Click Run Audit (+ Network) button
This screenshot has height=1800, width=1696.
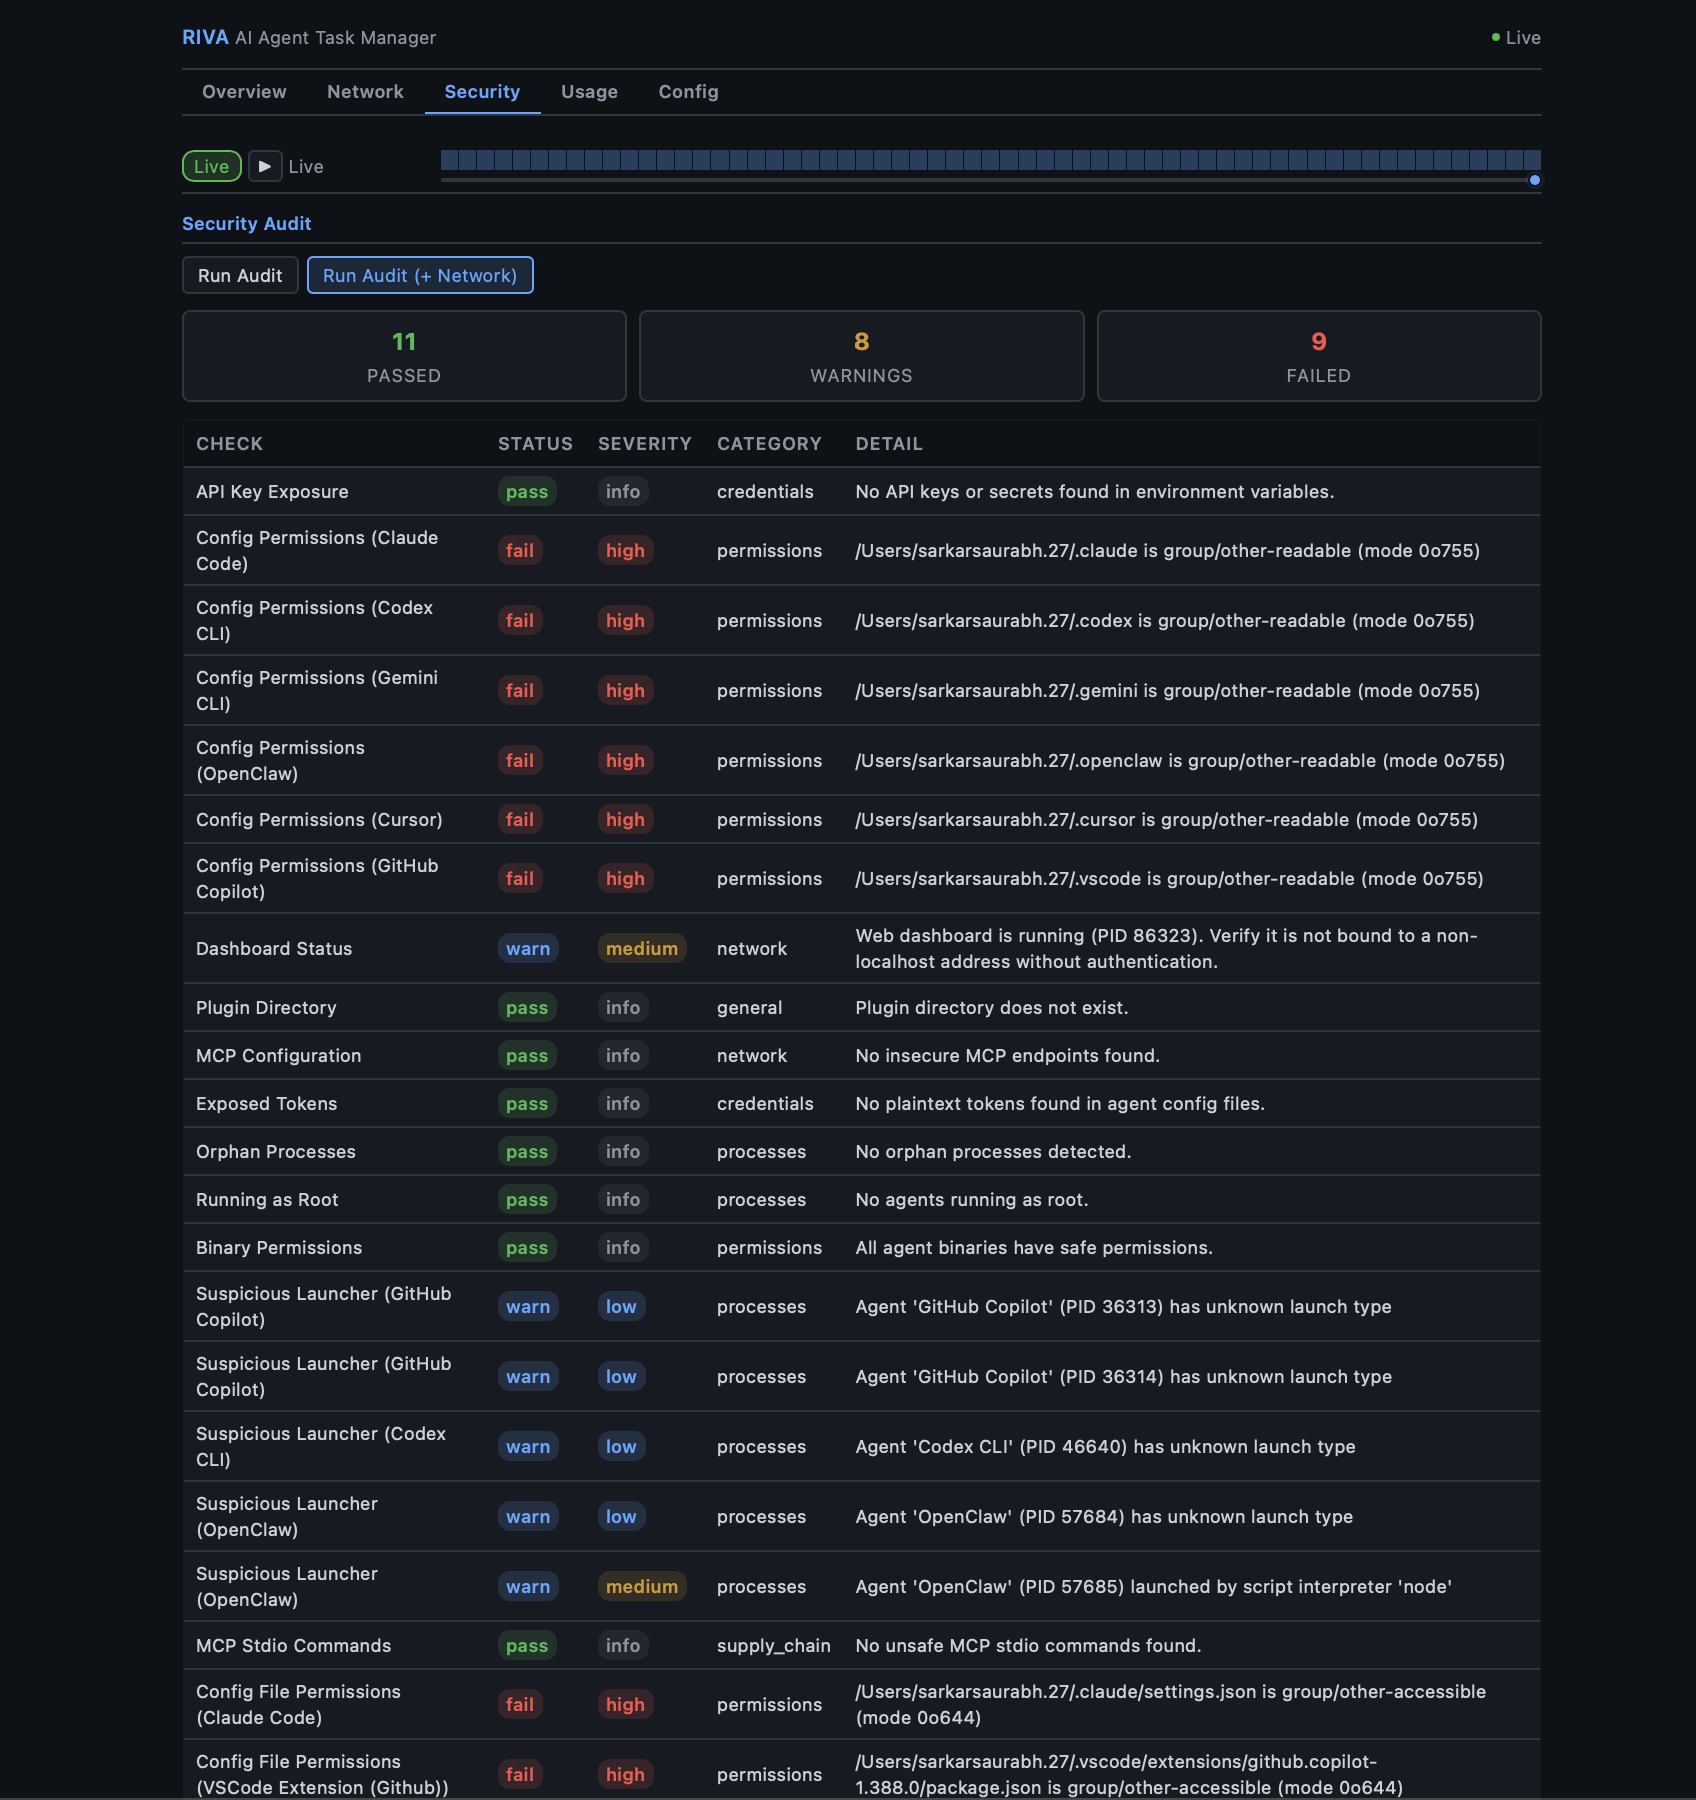[420, 275]
